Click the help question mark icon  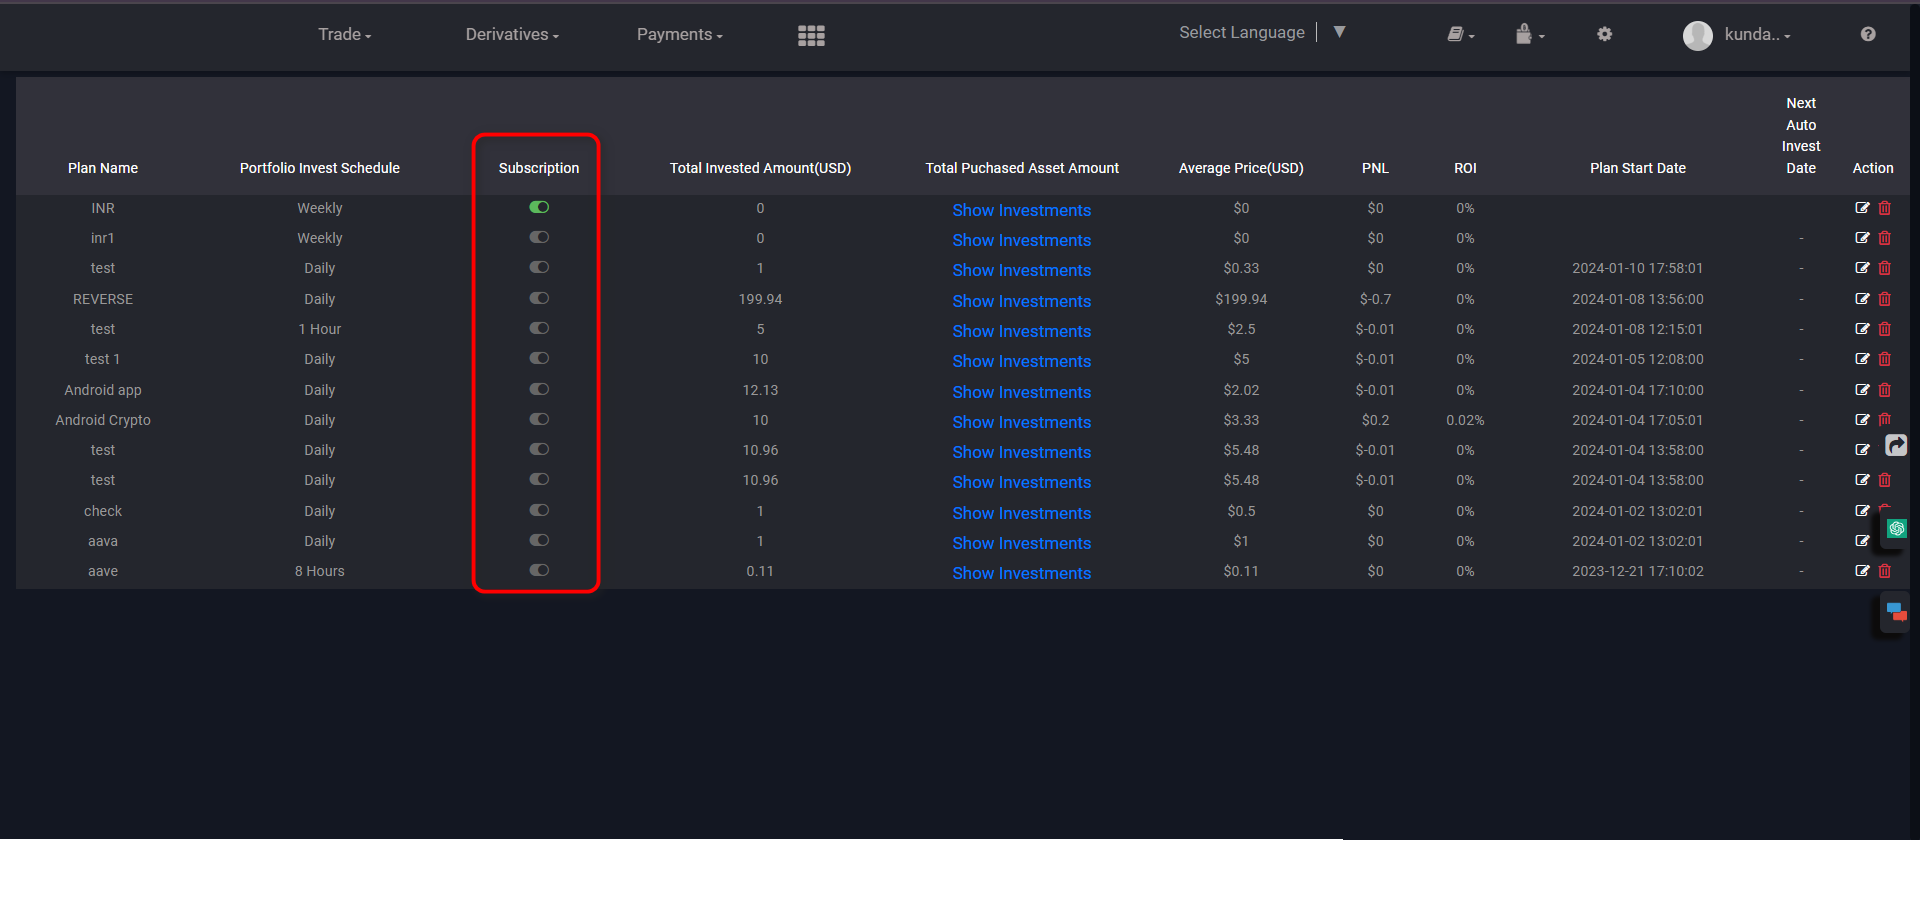[x=1867, y=34]
